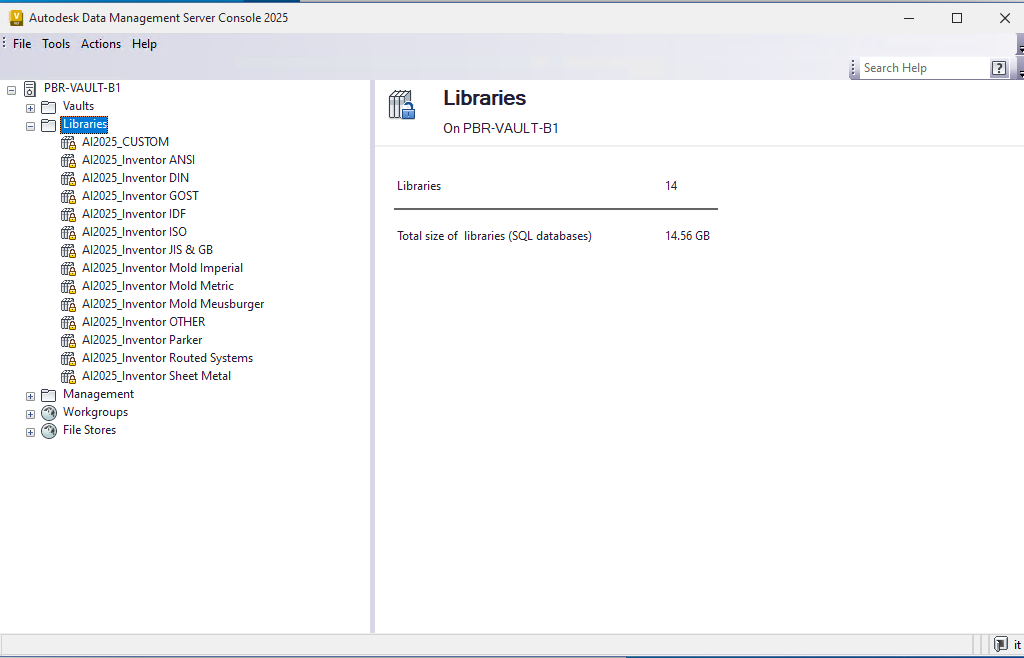Screen dimensions: 1024x658
Task: Click the AI2025_Inventor DIN library icon
Action: 69,178
